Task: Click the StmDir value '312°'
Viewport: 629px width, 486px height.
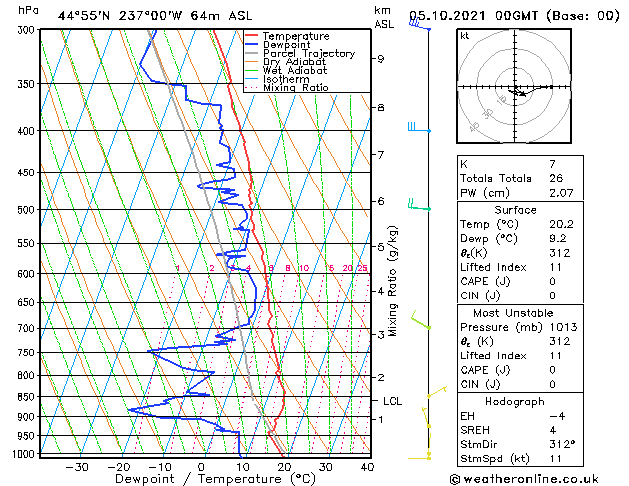Action: tap(562, 444)
